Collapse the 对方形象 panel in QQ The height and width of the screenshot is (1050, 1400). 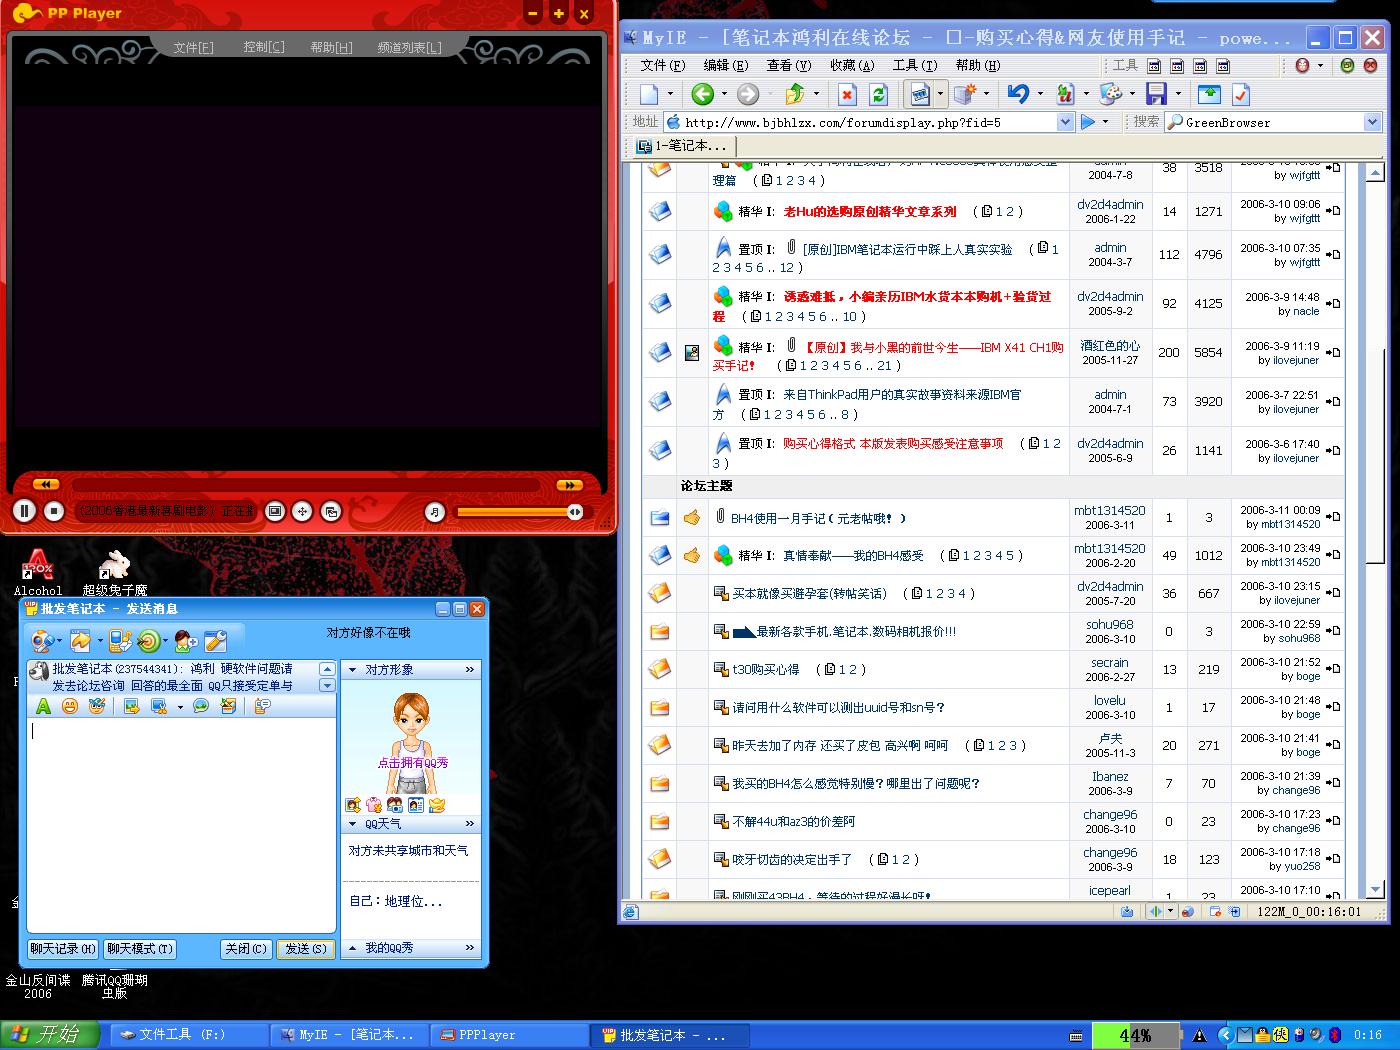click(x=353, y=670)
